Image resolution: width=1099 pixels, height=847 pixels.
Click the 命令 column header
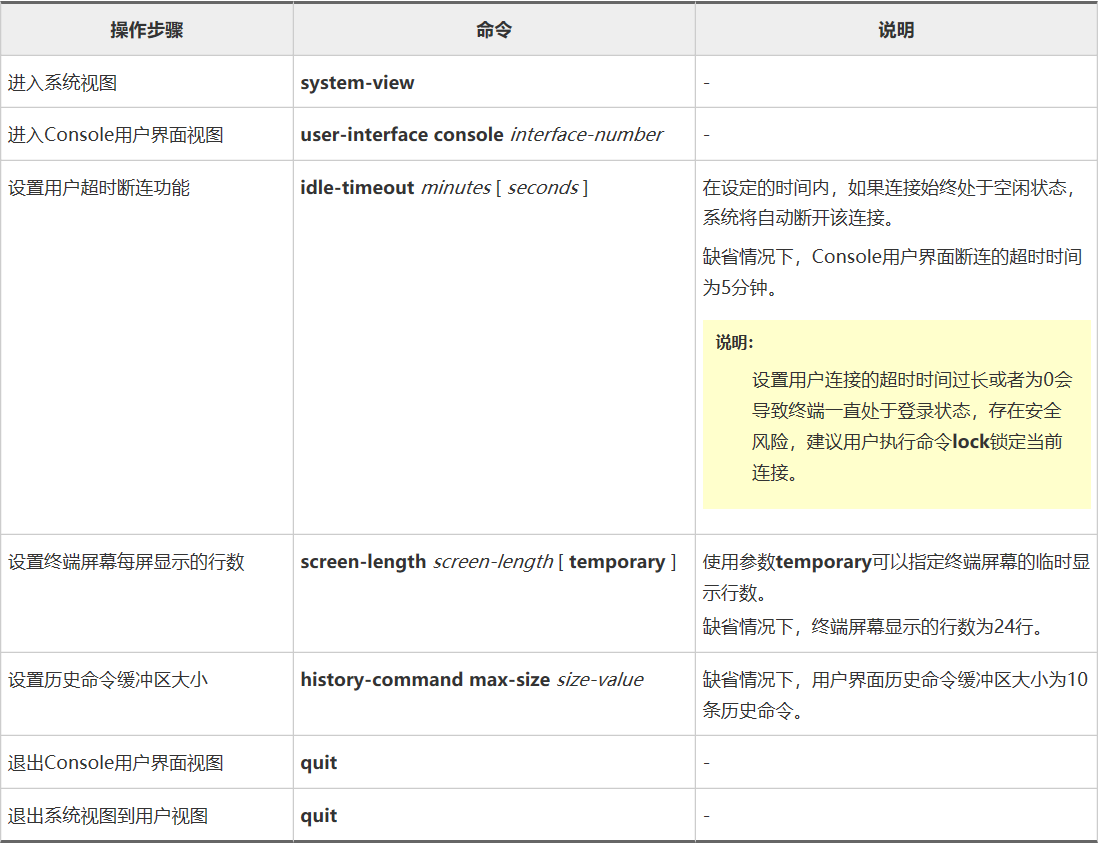(x=493, y=29)
